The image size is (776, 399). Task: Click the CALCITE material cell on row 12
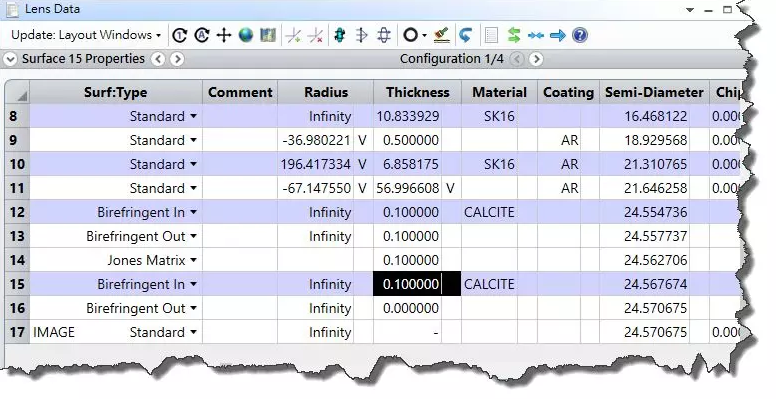489,212
